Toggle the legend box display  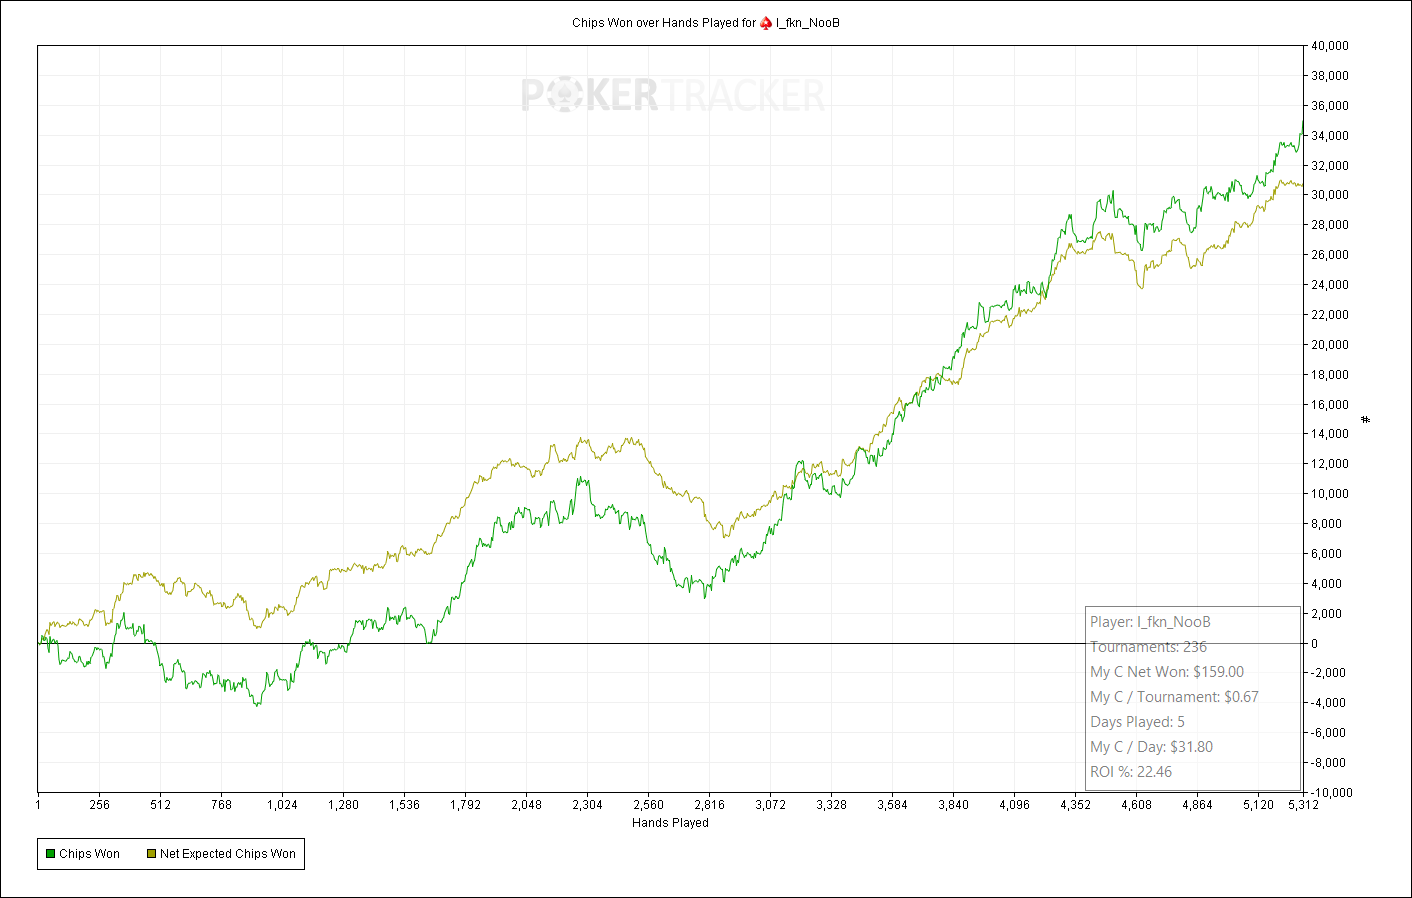click(170, 853)
